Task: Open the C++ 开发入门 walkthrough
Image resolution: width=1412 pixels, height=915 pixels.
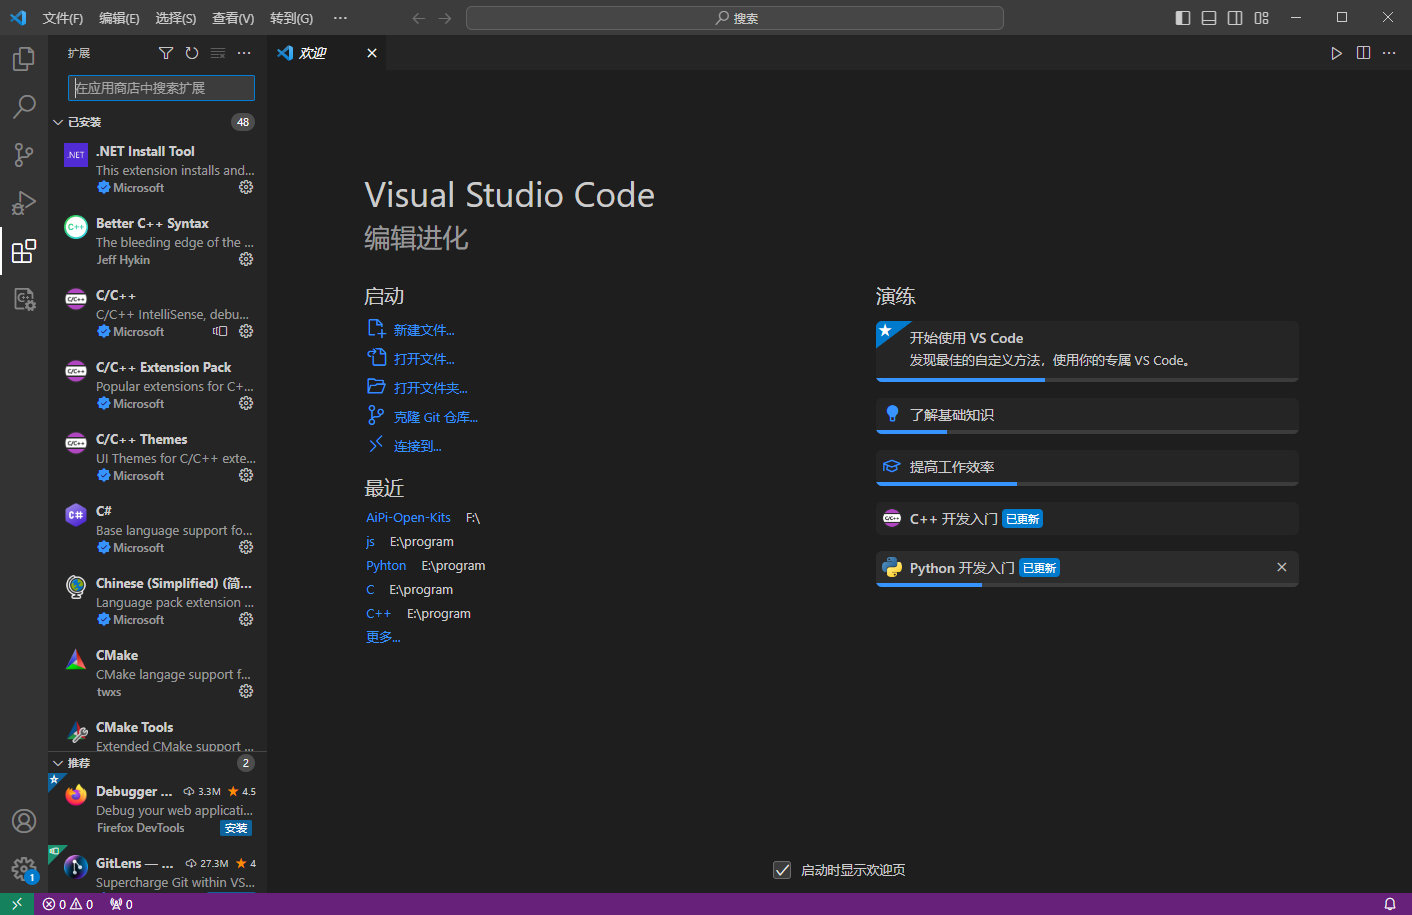Action: tap(1087, 519)
